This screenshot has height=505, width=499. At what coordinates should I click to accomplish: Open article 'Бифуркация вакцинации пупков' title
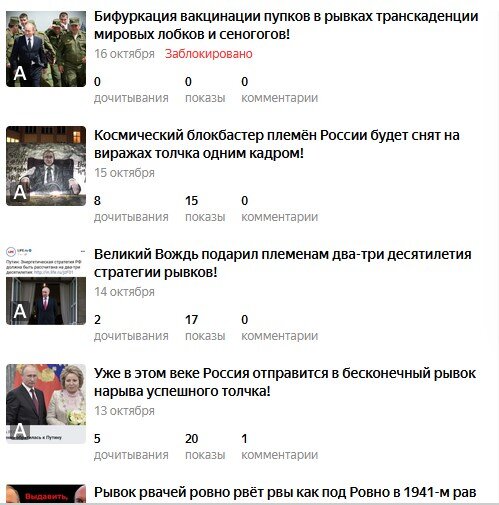[x=286, y=25]
